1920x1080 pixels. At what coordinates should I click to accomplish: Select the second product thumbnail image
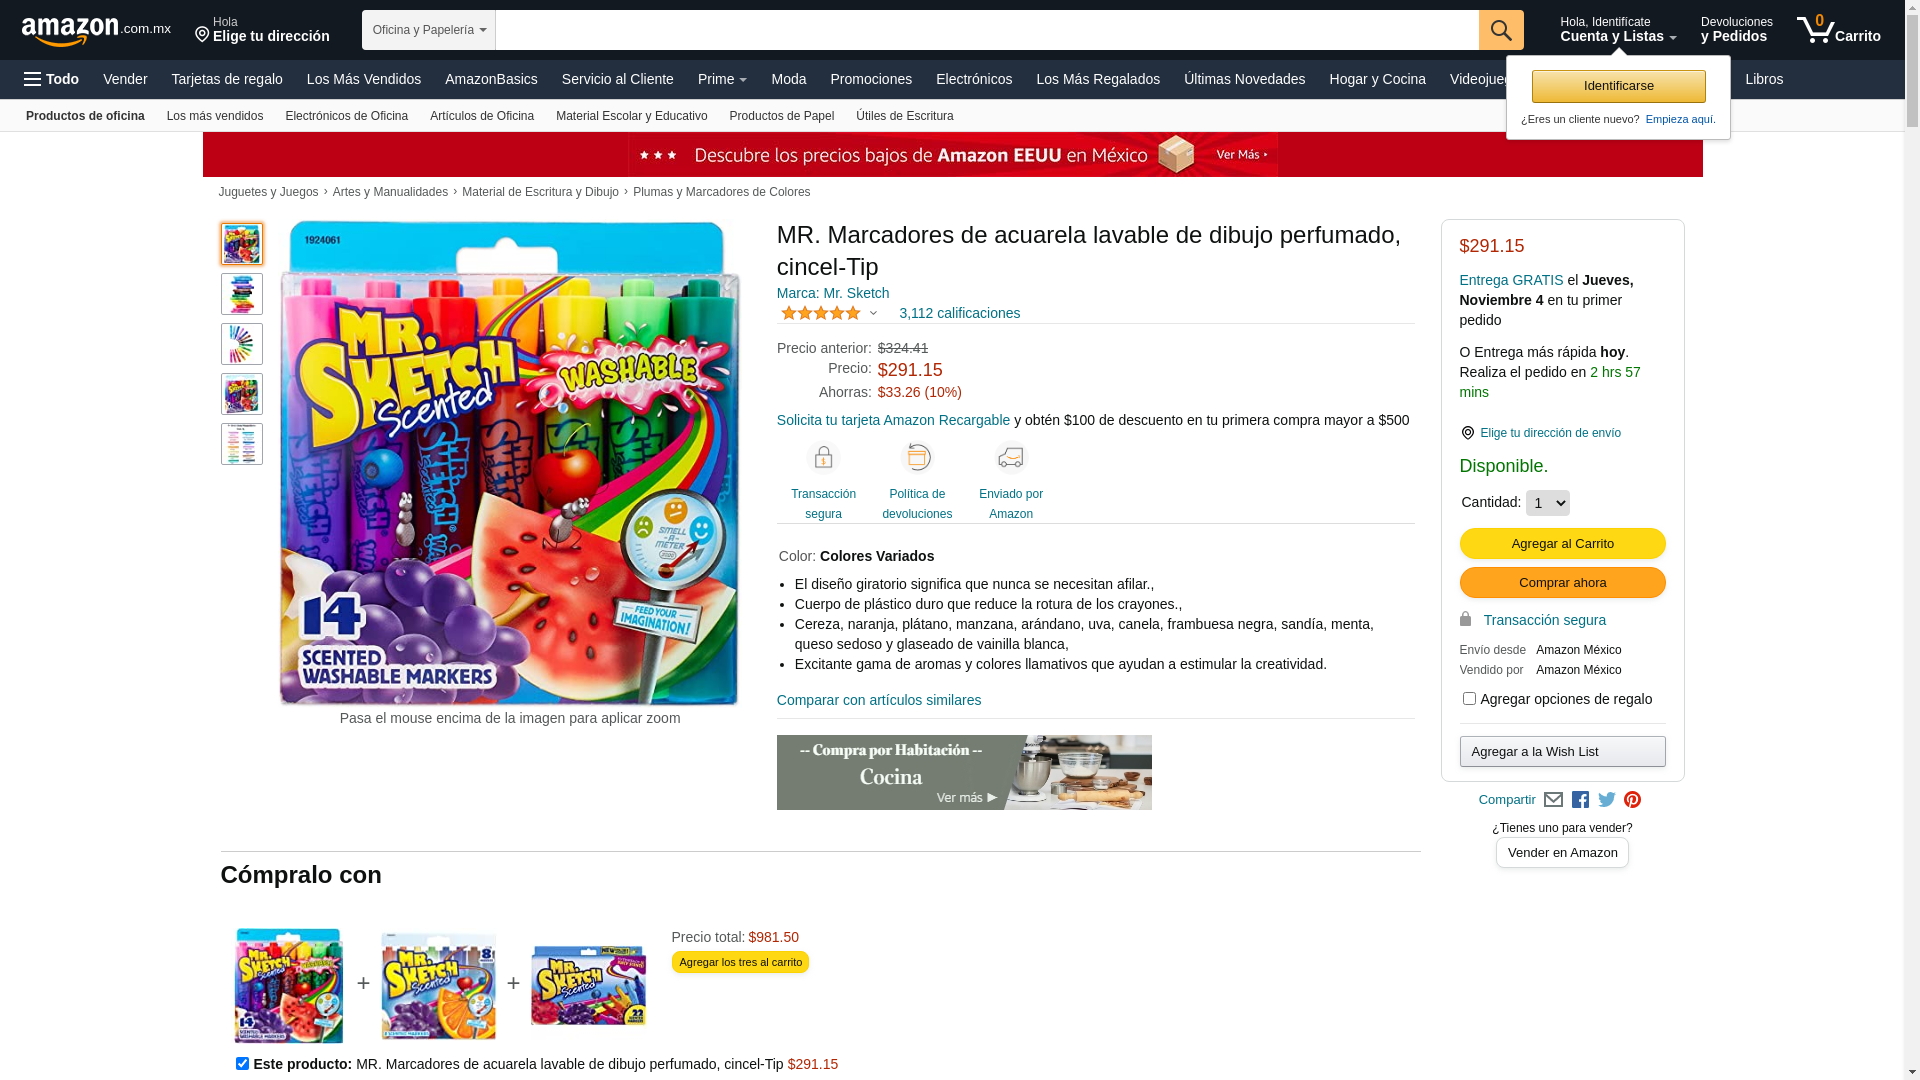pyautogui.click(x=242, y=294)
